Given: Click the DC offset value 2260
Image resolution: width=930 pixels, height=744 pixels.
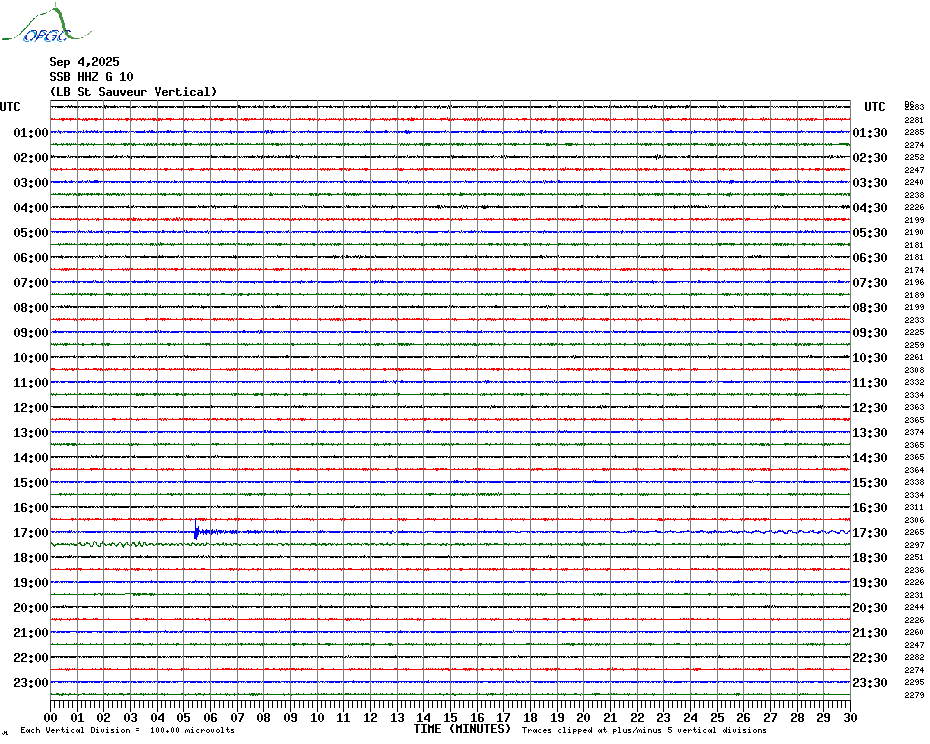Looking at the screenshot, I should [x=914, y=632].
